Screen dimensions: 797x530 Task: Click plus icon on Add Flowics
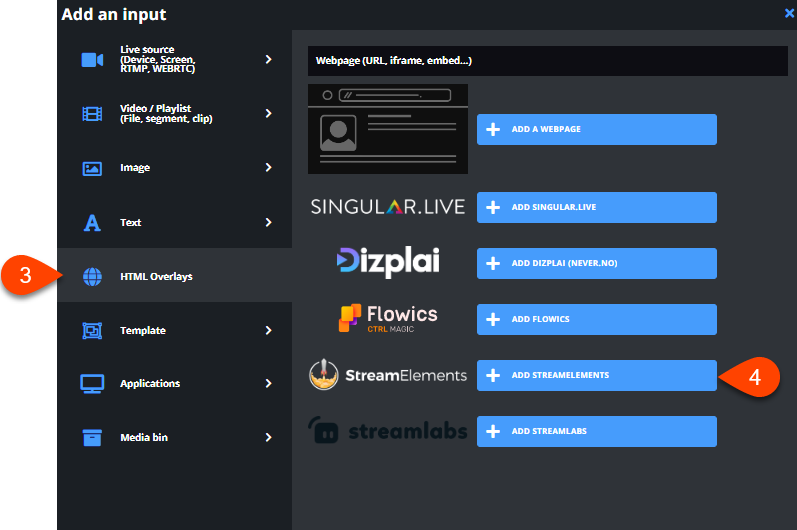493,319
